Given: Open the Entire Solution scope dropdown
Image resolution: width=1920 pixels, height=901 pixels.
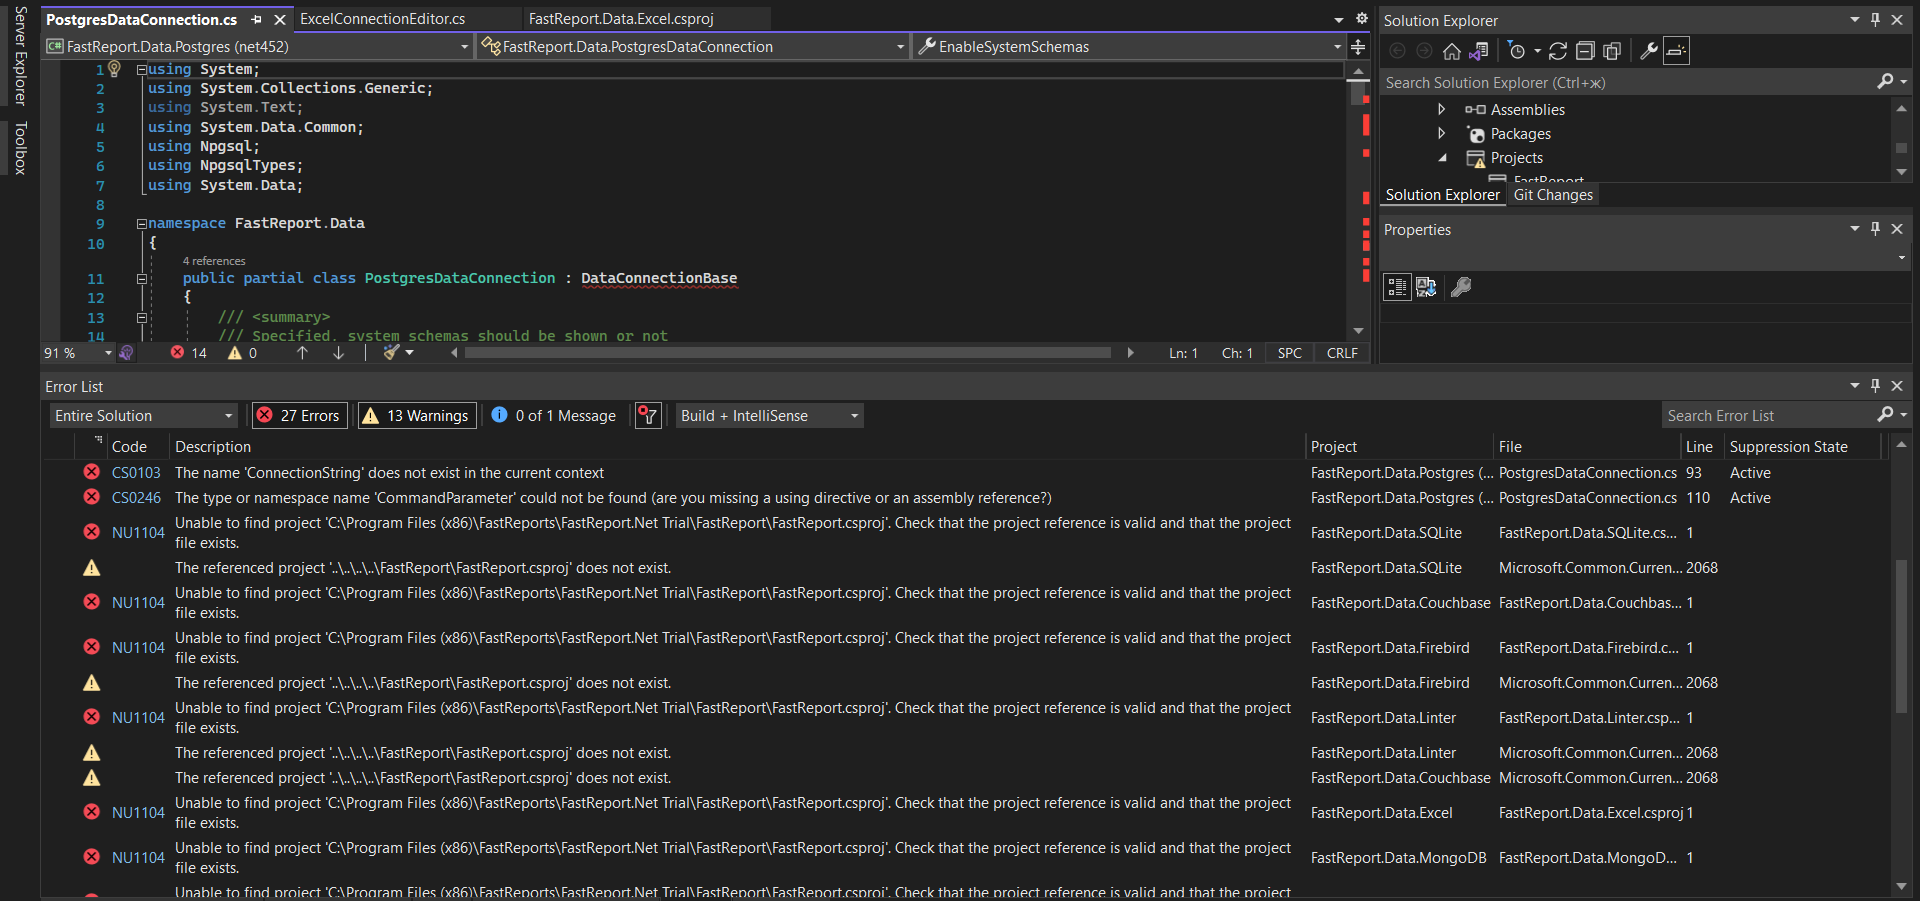Looking at the screenshot, I should (144, 416).
